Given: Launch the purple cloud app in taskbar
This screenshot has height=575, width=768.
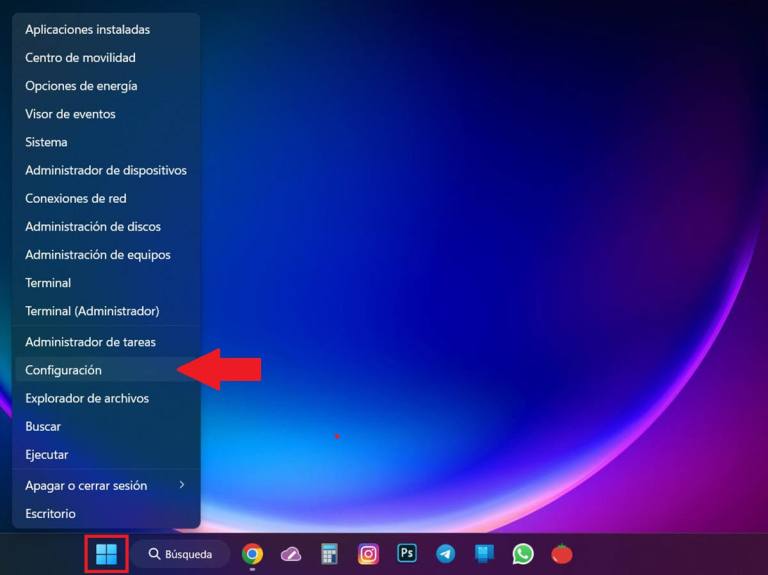Looking at the screenshot, I should 291,553.
